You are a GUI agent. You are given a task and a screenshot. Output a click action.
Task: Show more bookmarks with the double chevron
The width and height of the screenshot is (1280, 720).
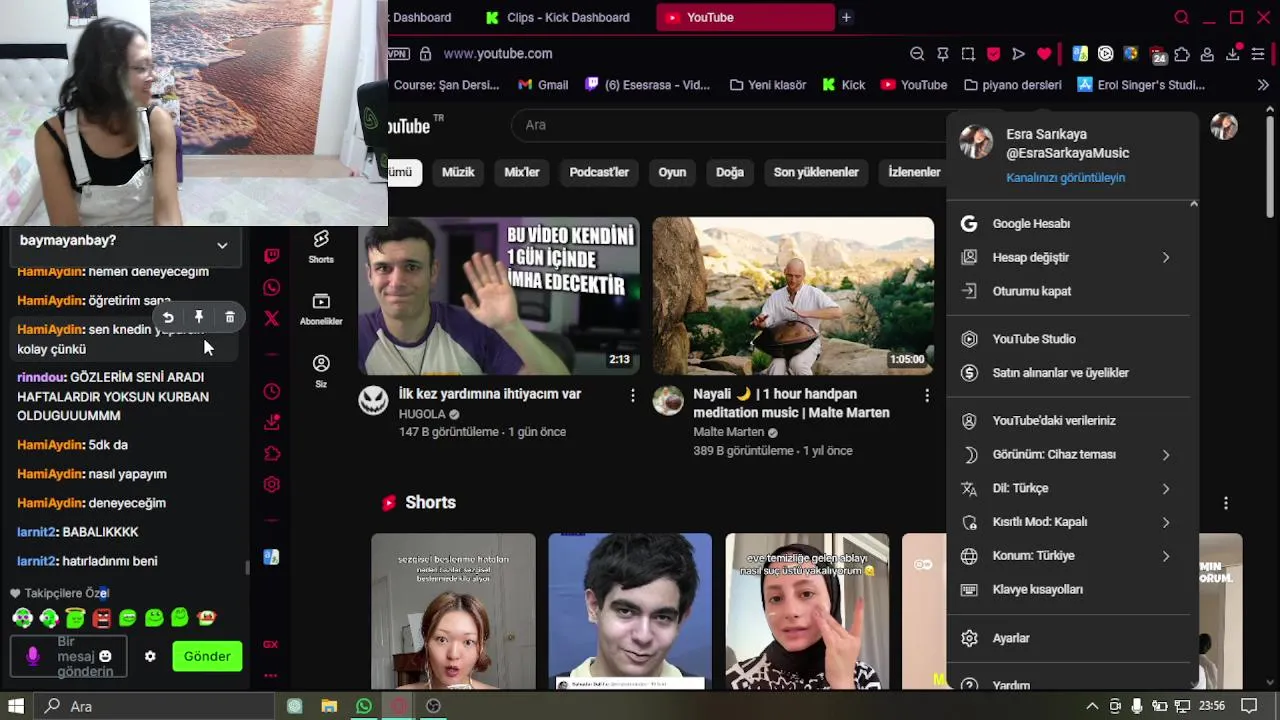(x=1262, y=85)
